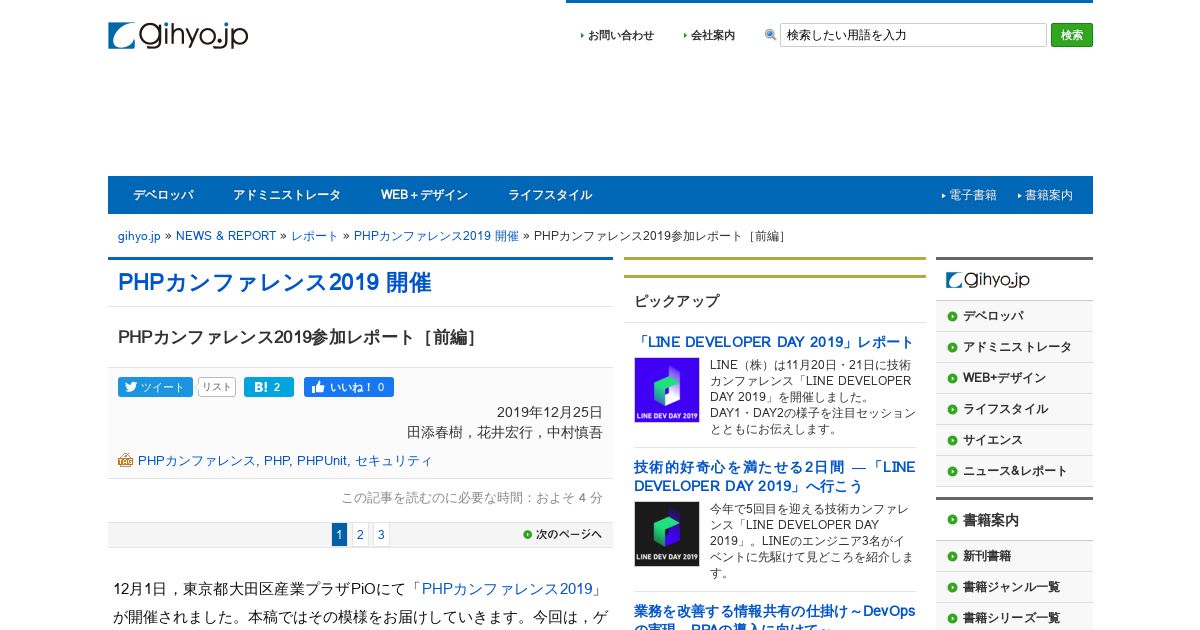The height and width of the screenshot is (630, 1200).
Task: Click gihyo.jp breadcrumb link
Action: pyautogui.click(x=139, y=236)
